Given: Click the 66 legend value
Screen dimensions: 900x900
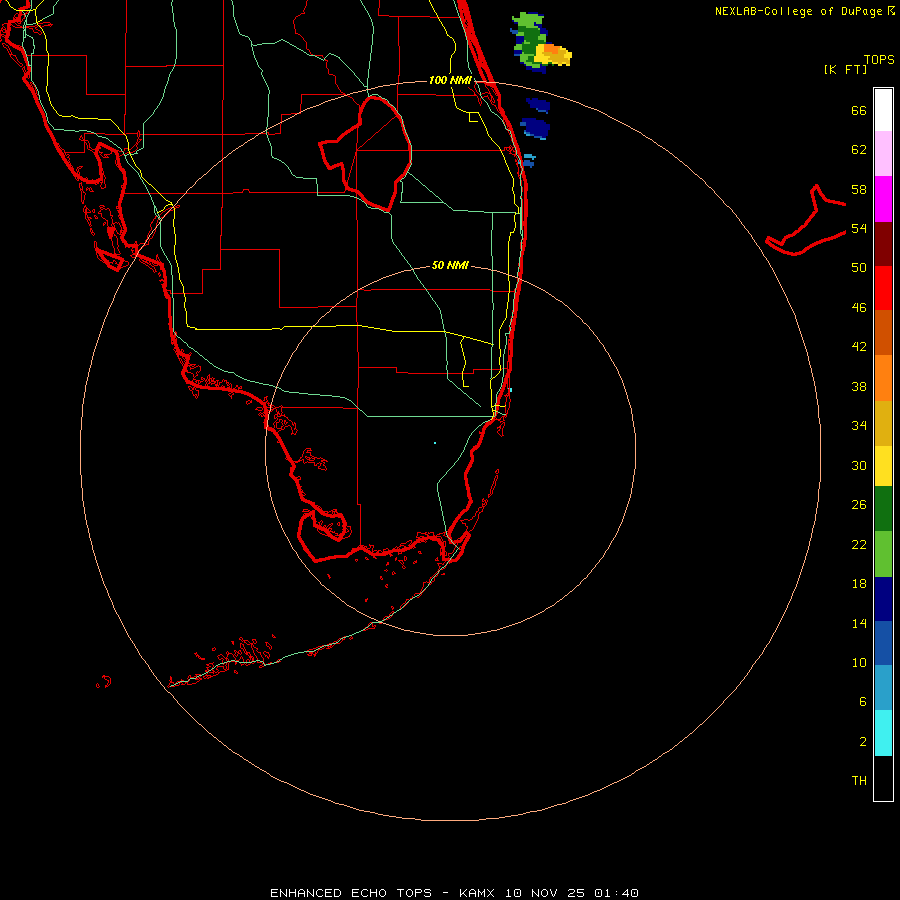Looking at the screenshot, I should point(859,110).
